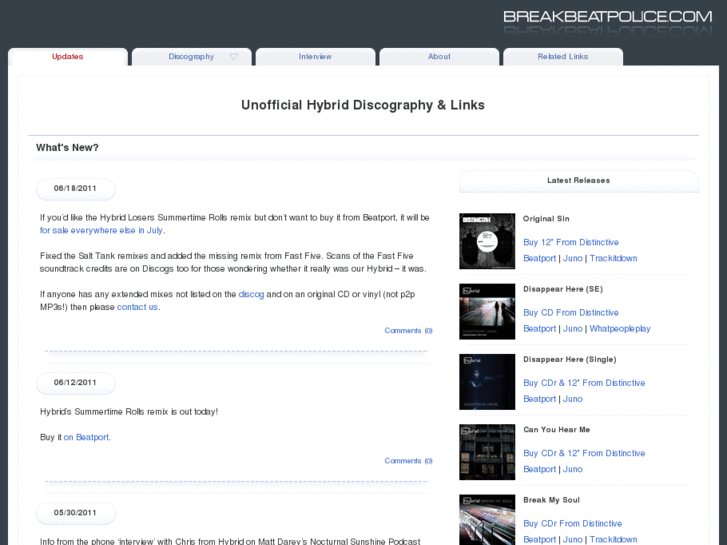
Task: Open Comments for the 06/18/2011 post
Action: tap(408, 331)
